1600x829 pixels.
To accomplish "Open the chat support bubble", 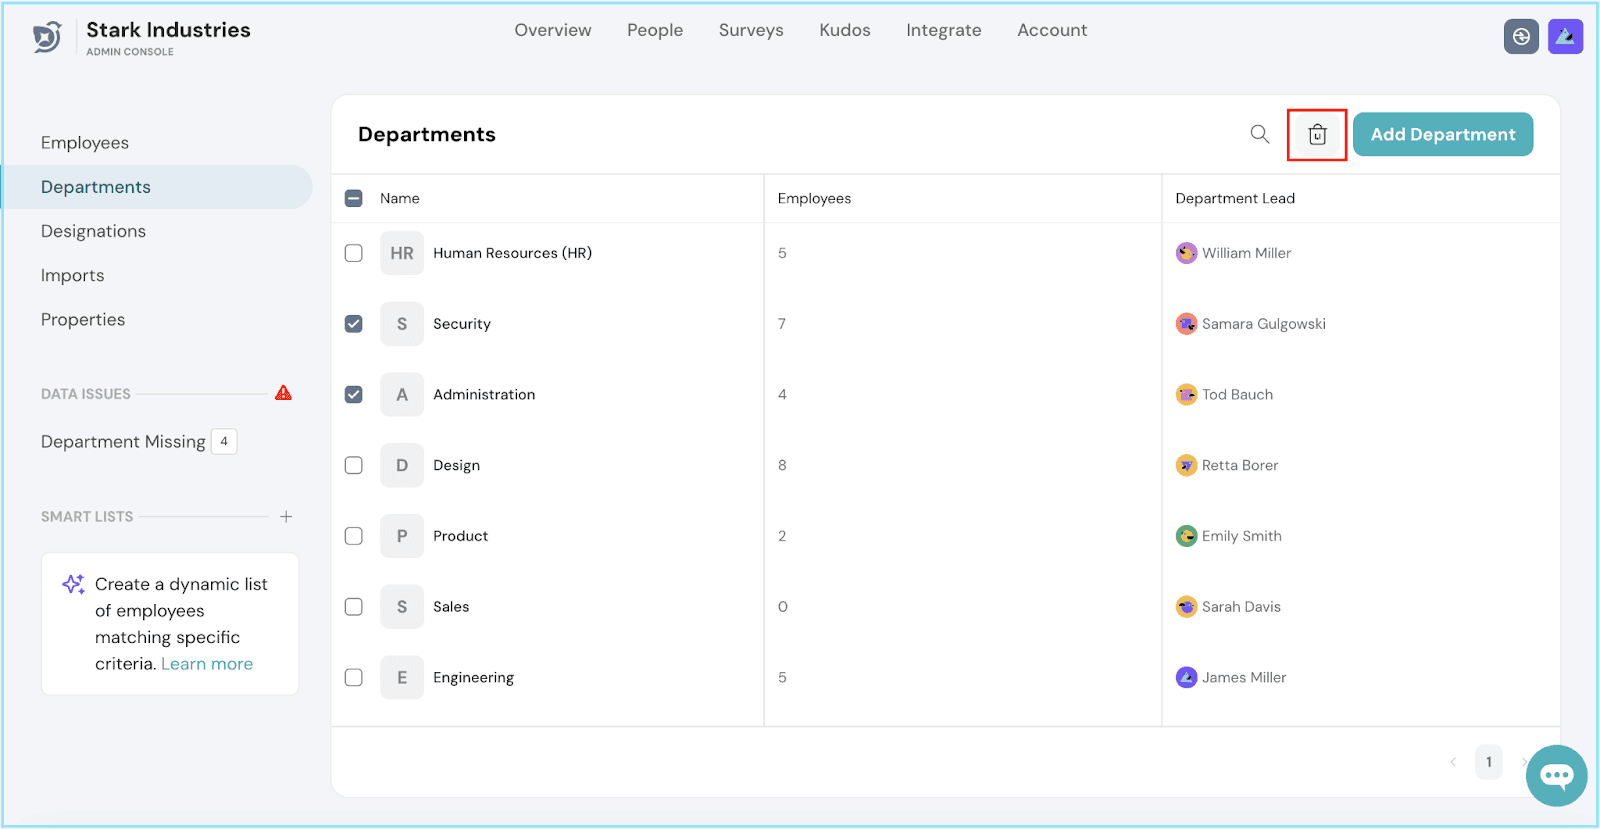I will 1556,775.
